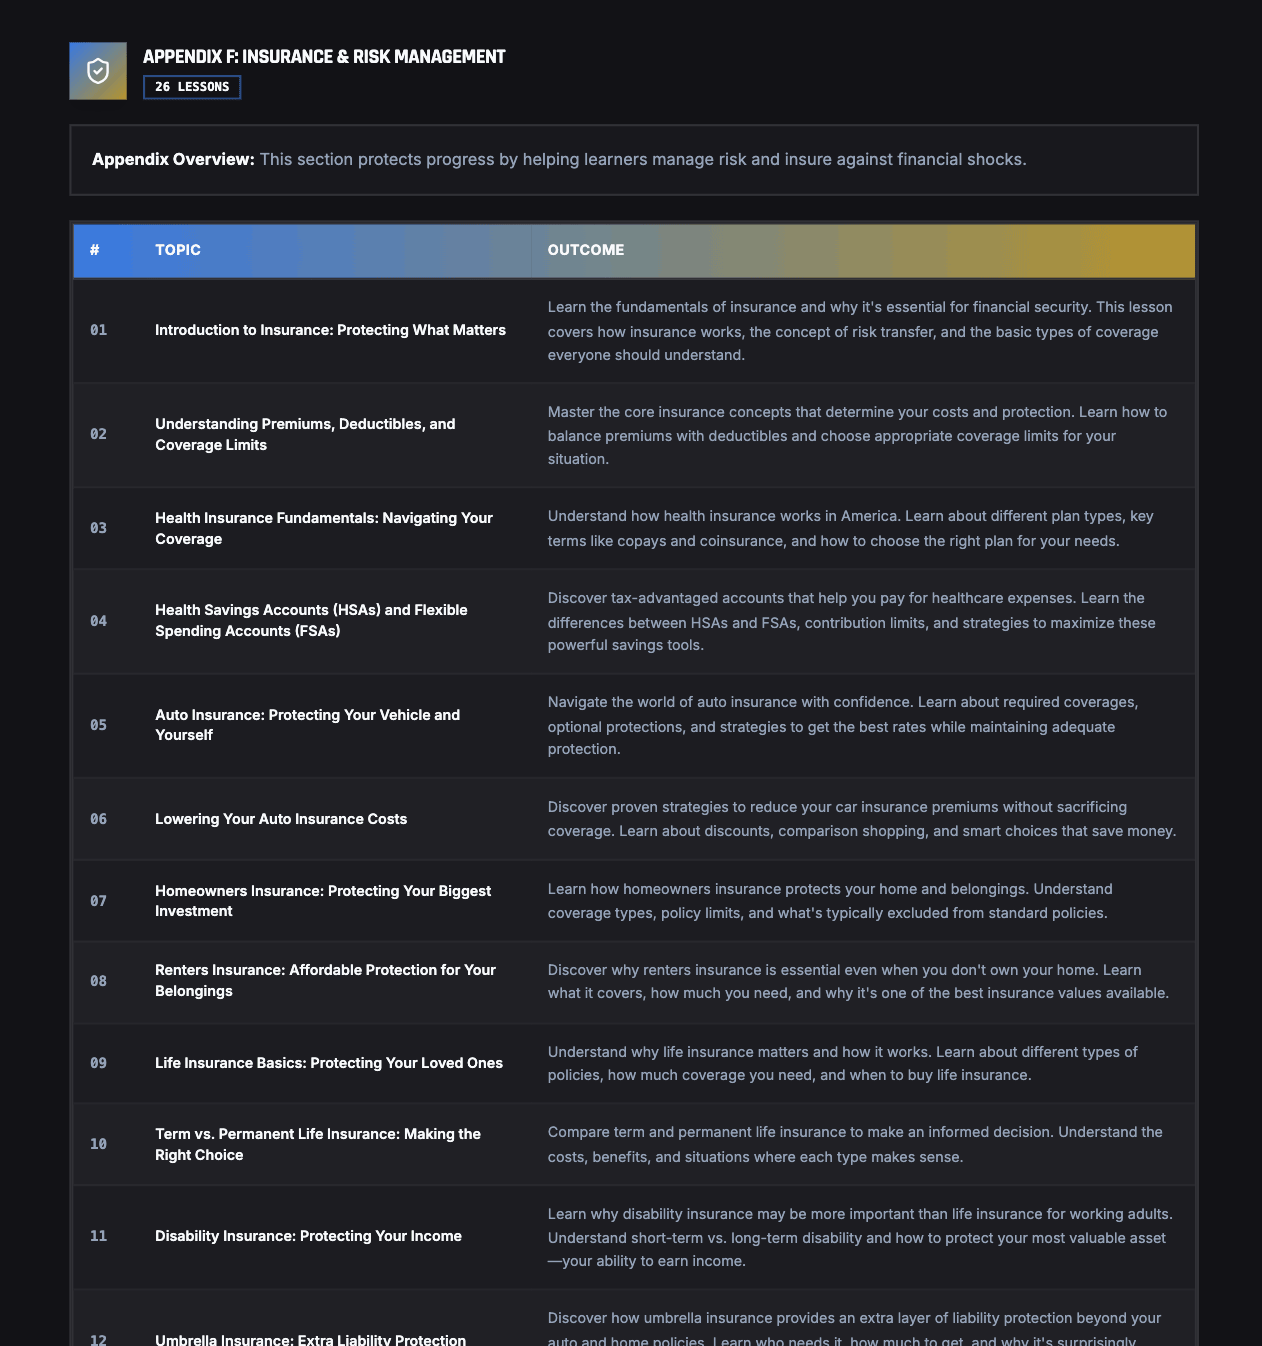Click the shield checkmark appendix icon
Viewport: 1262px width, 1346px height.
(98, 71)
